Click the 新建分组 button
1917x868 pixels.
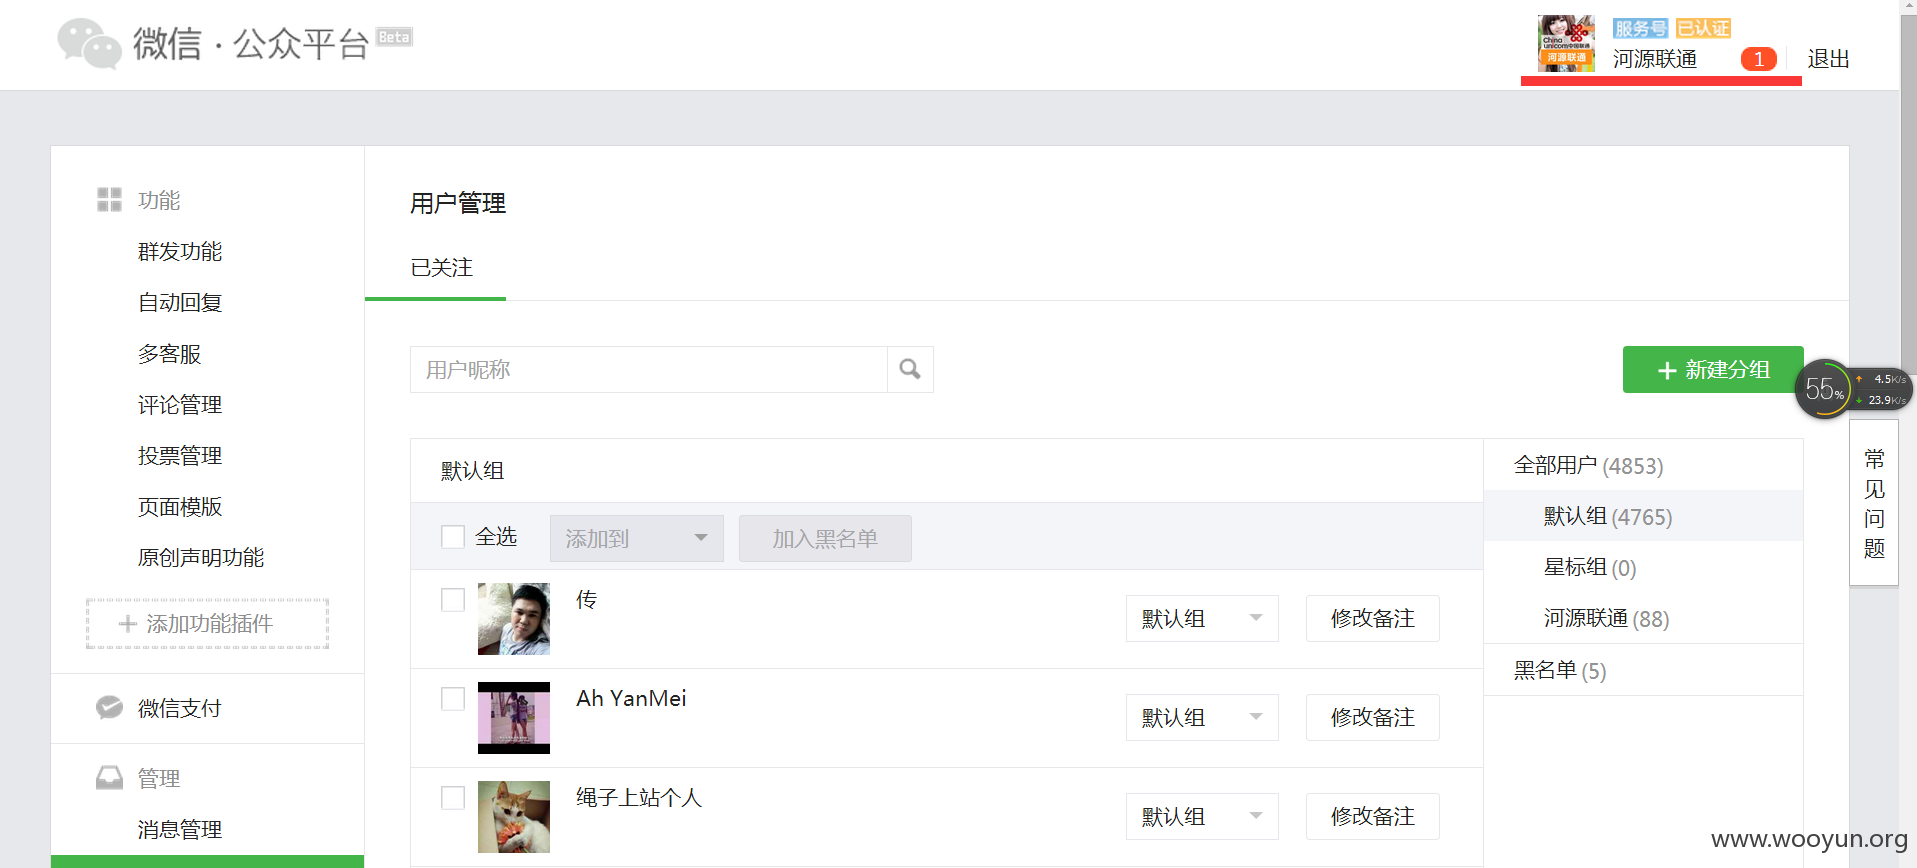click(x=1713, y=370)
